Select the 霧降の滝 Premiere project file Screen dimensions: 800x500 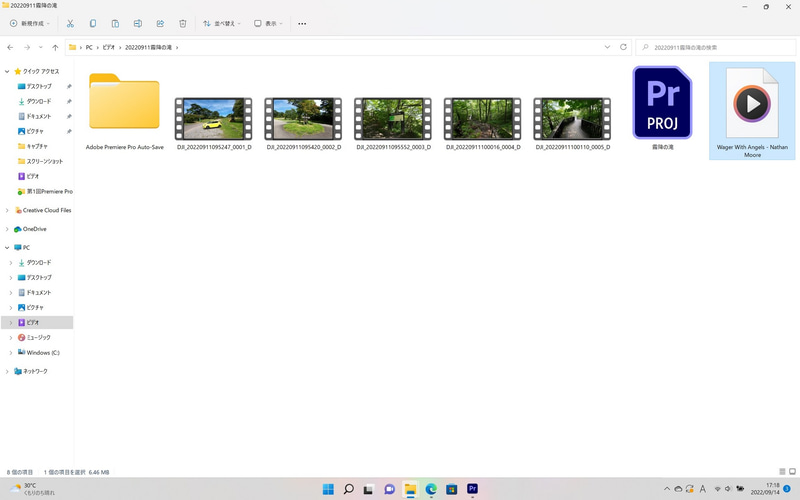click(662, 108)
